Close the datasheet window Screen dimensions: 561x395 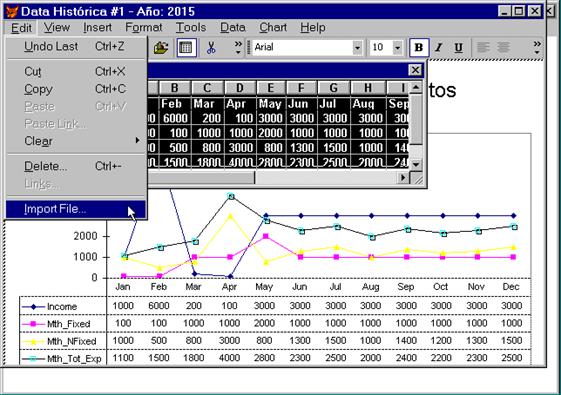415,70
